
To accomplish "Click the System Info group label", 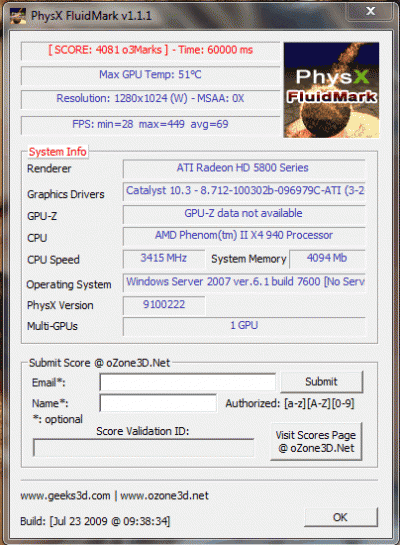I will tap(58, 152).
